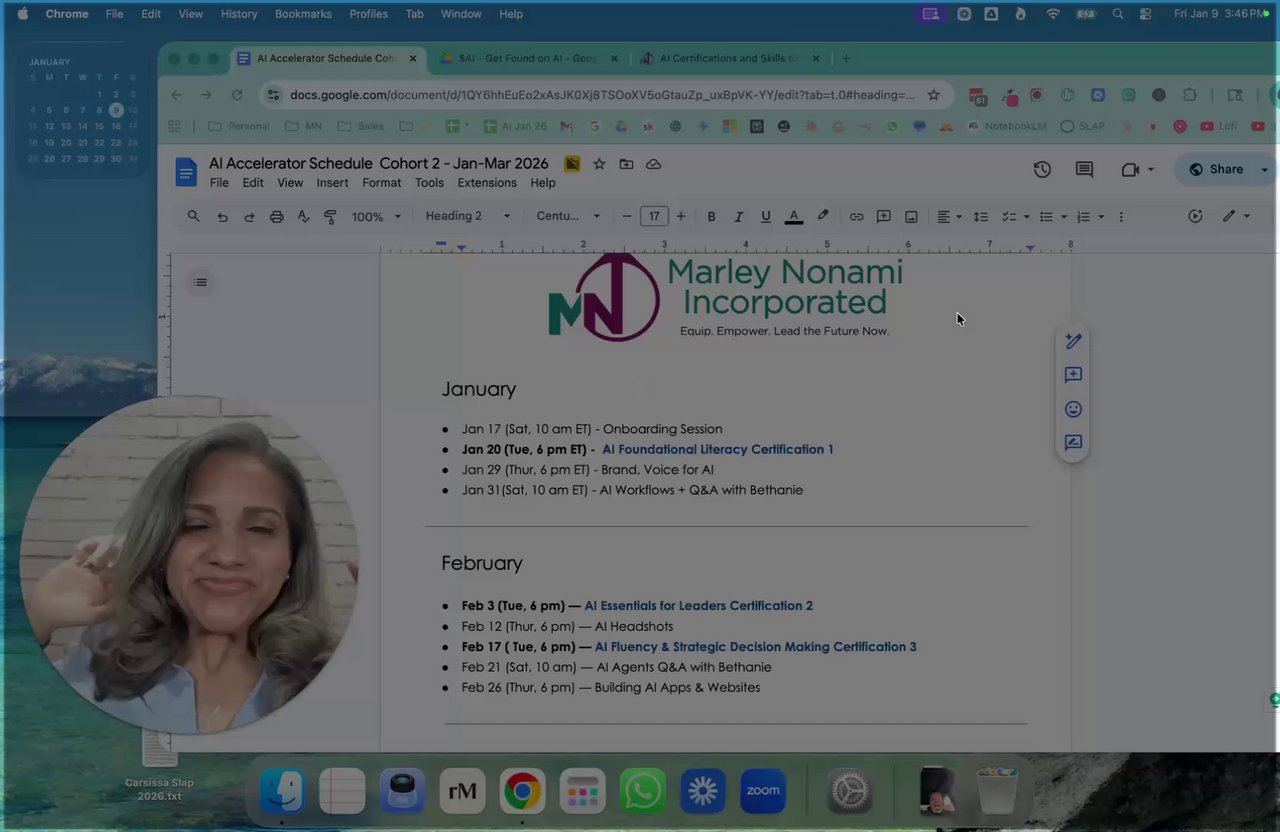Open the Format menu
The width and height of the screenshot is (1280, 832).
[381, 183]
